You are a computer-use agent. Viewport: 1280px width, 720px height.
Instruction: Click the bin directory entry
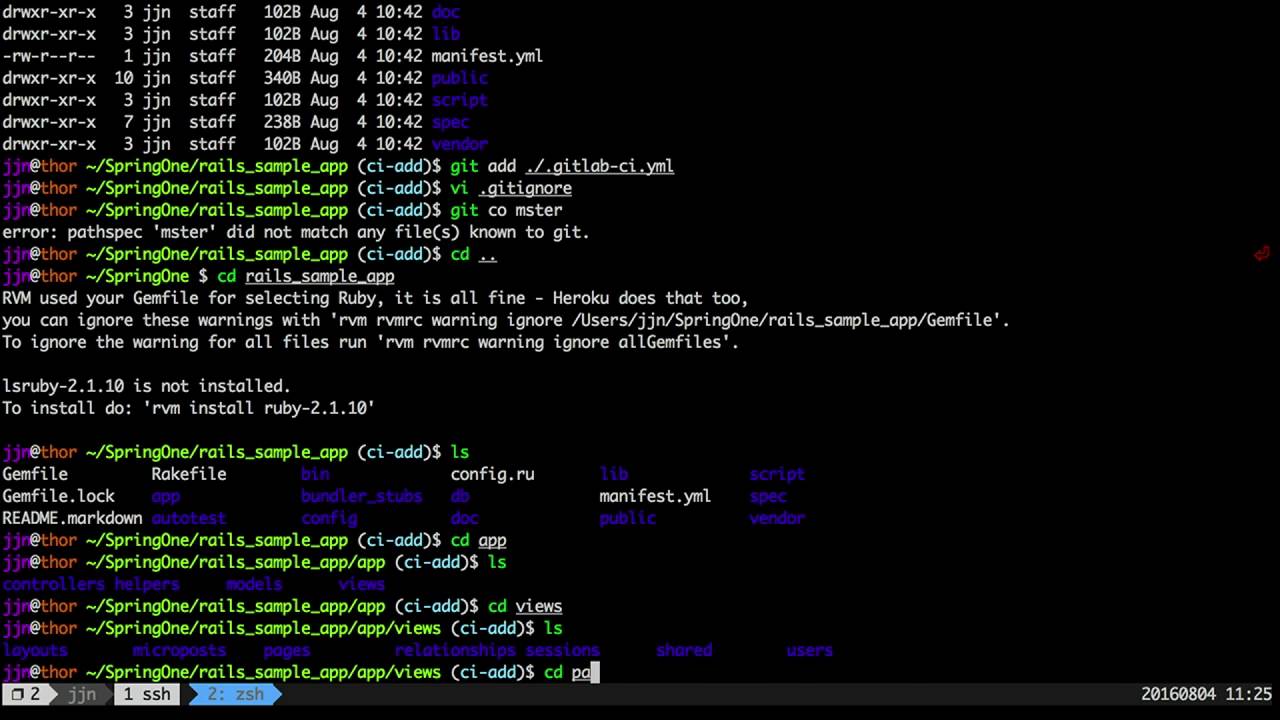click(315, 474)
